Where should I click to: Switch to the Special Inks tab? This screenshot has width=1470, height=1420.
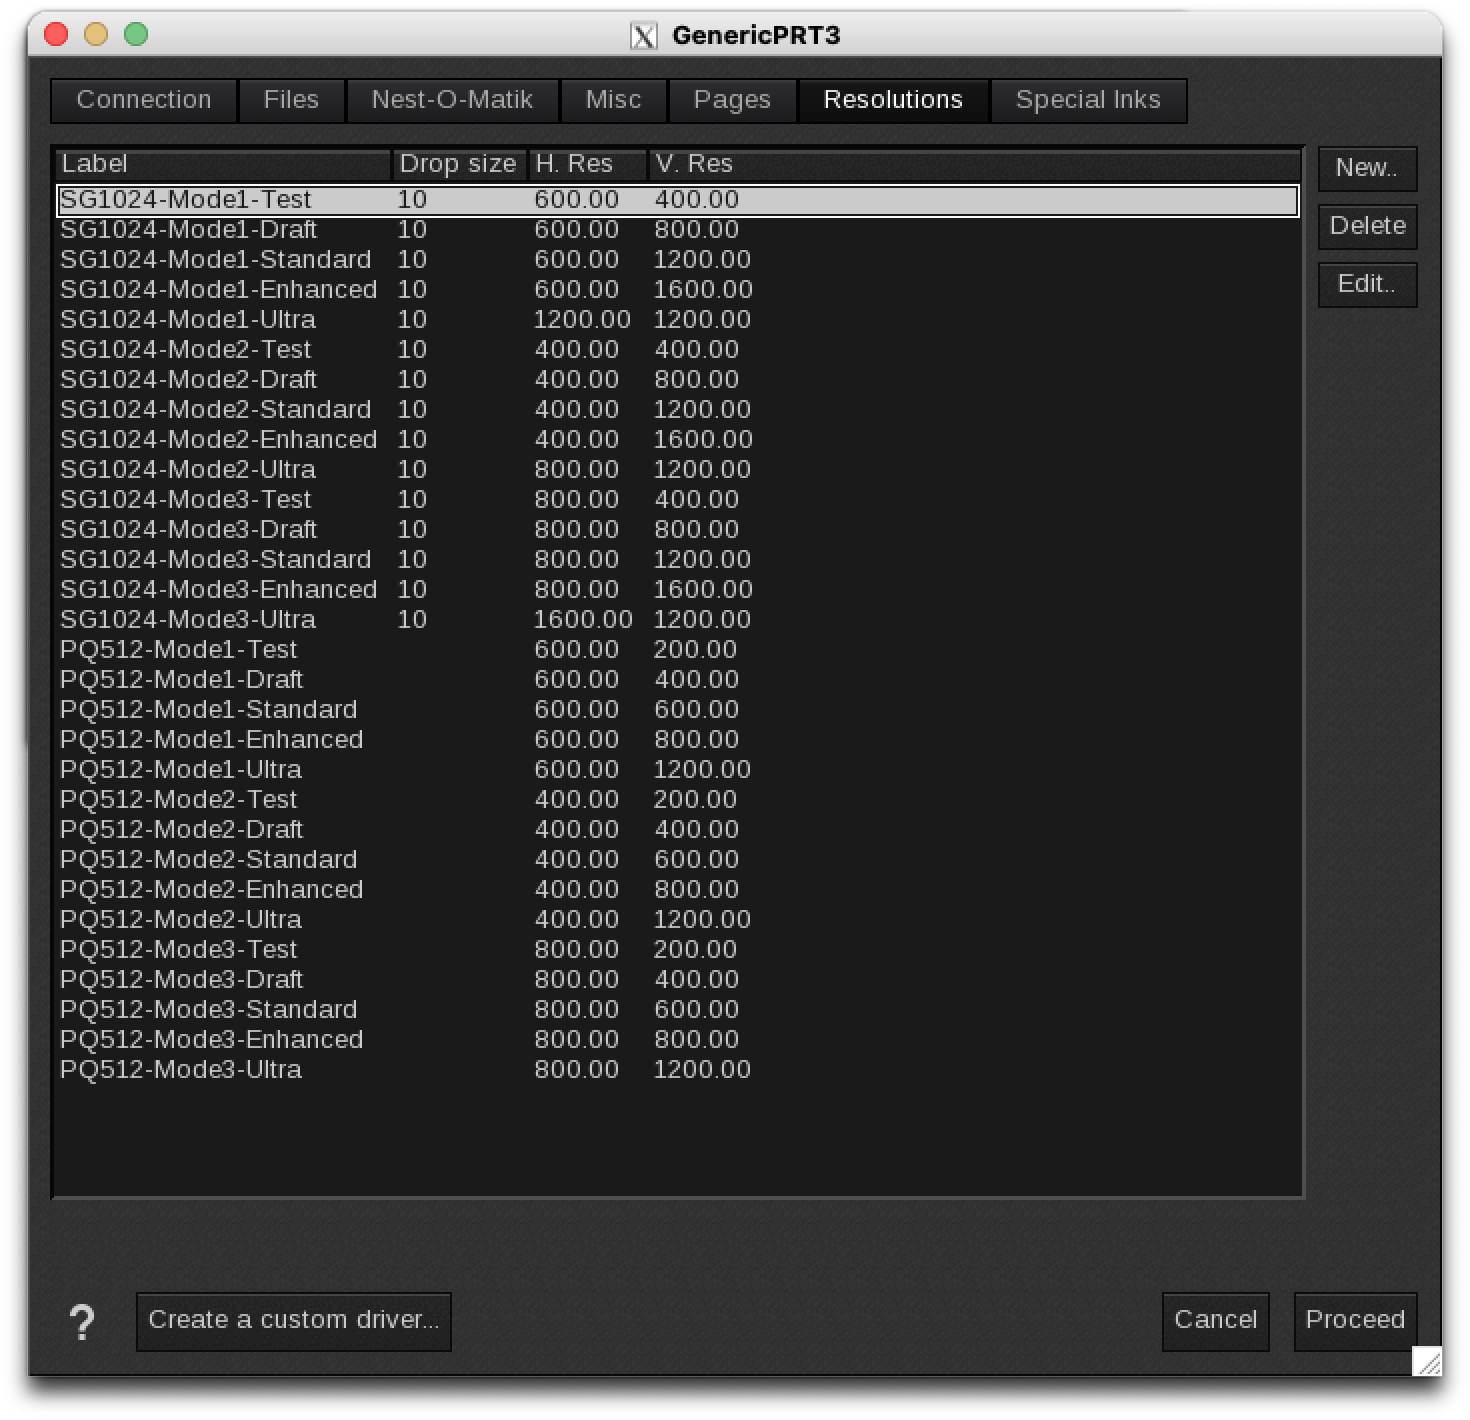click(1088, 100)
